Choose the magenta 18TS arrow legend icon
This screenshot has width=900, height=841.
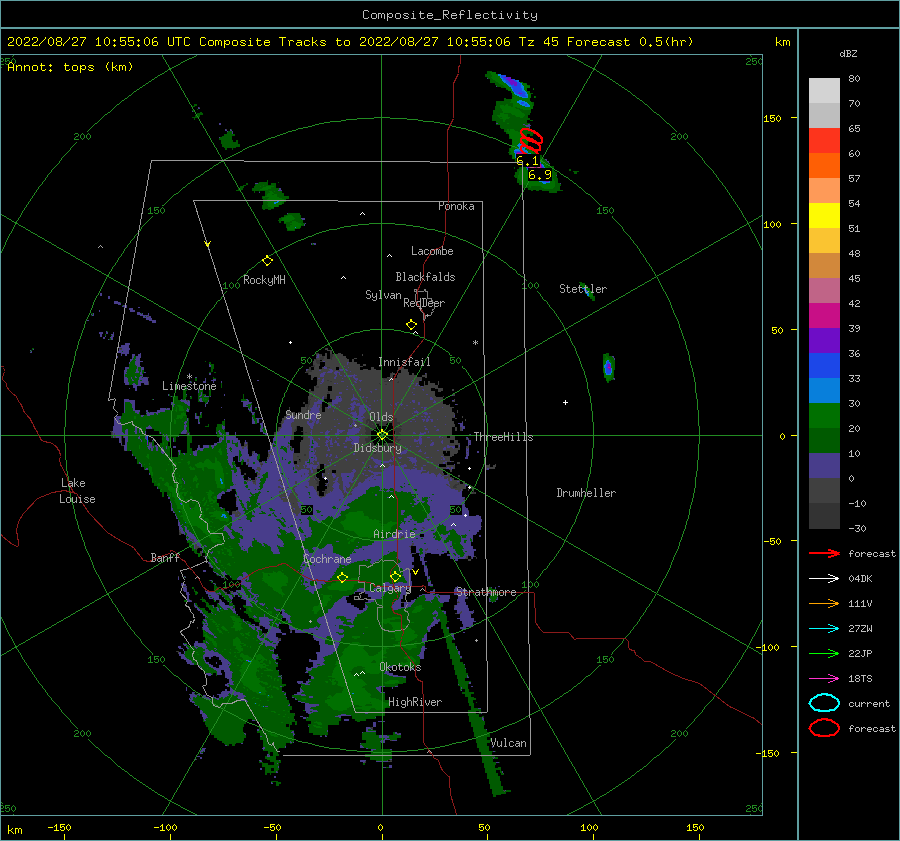[824, 679]
